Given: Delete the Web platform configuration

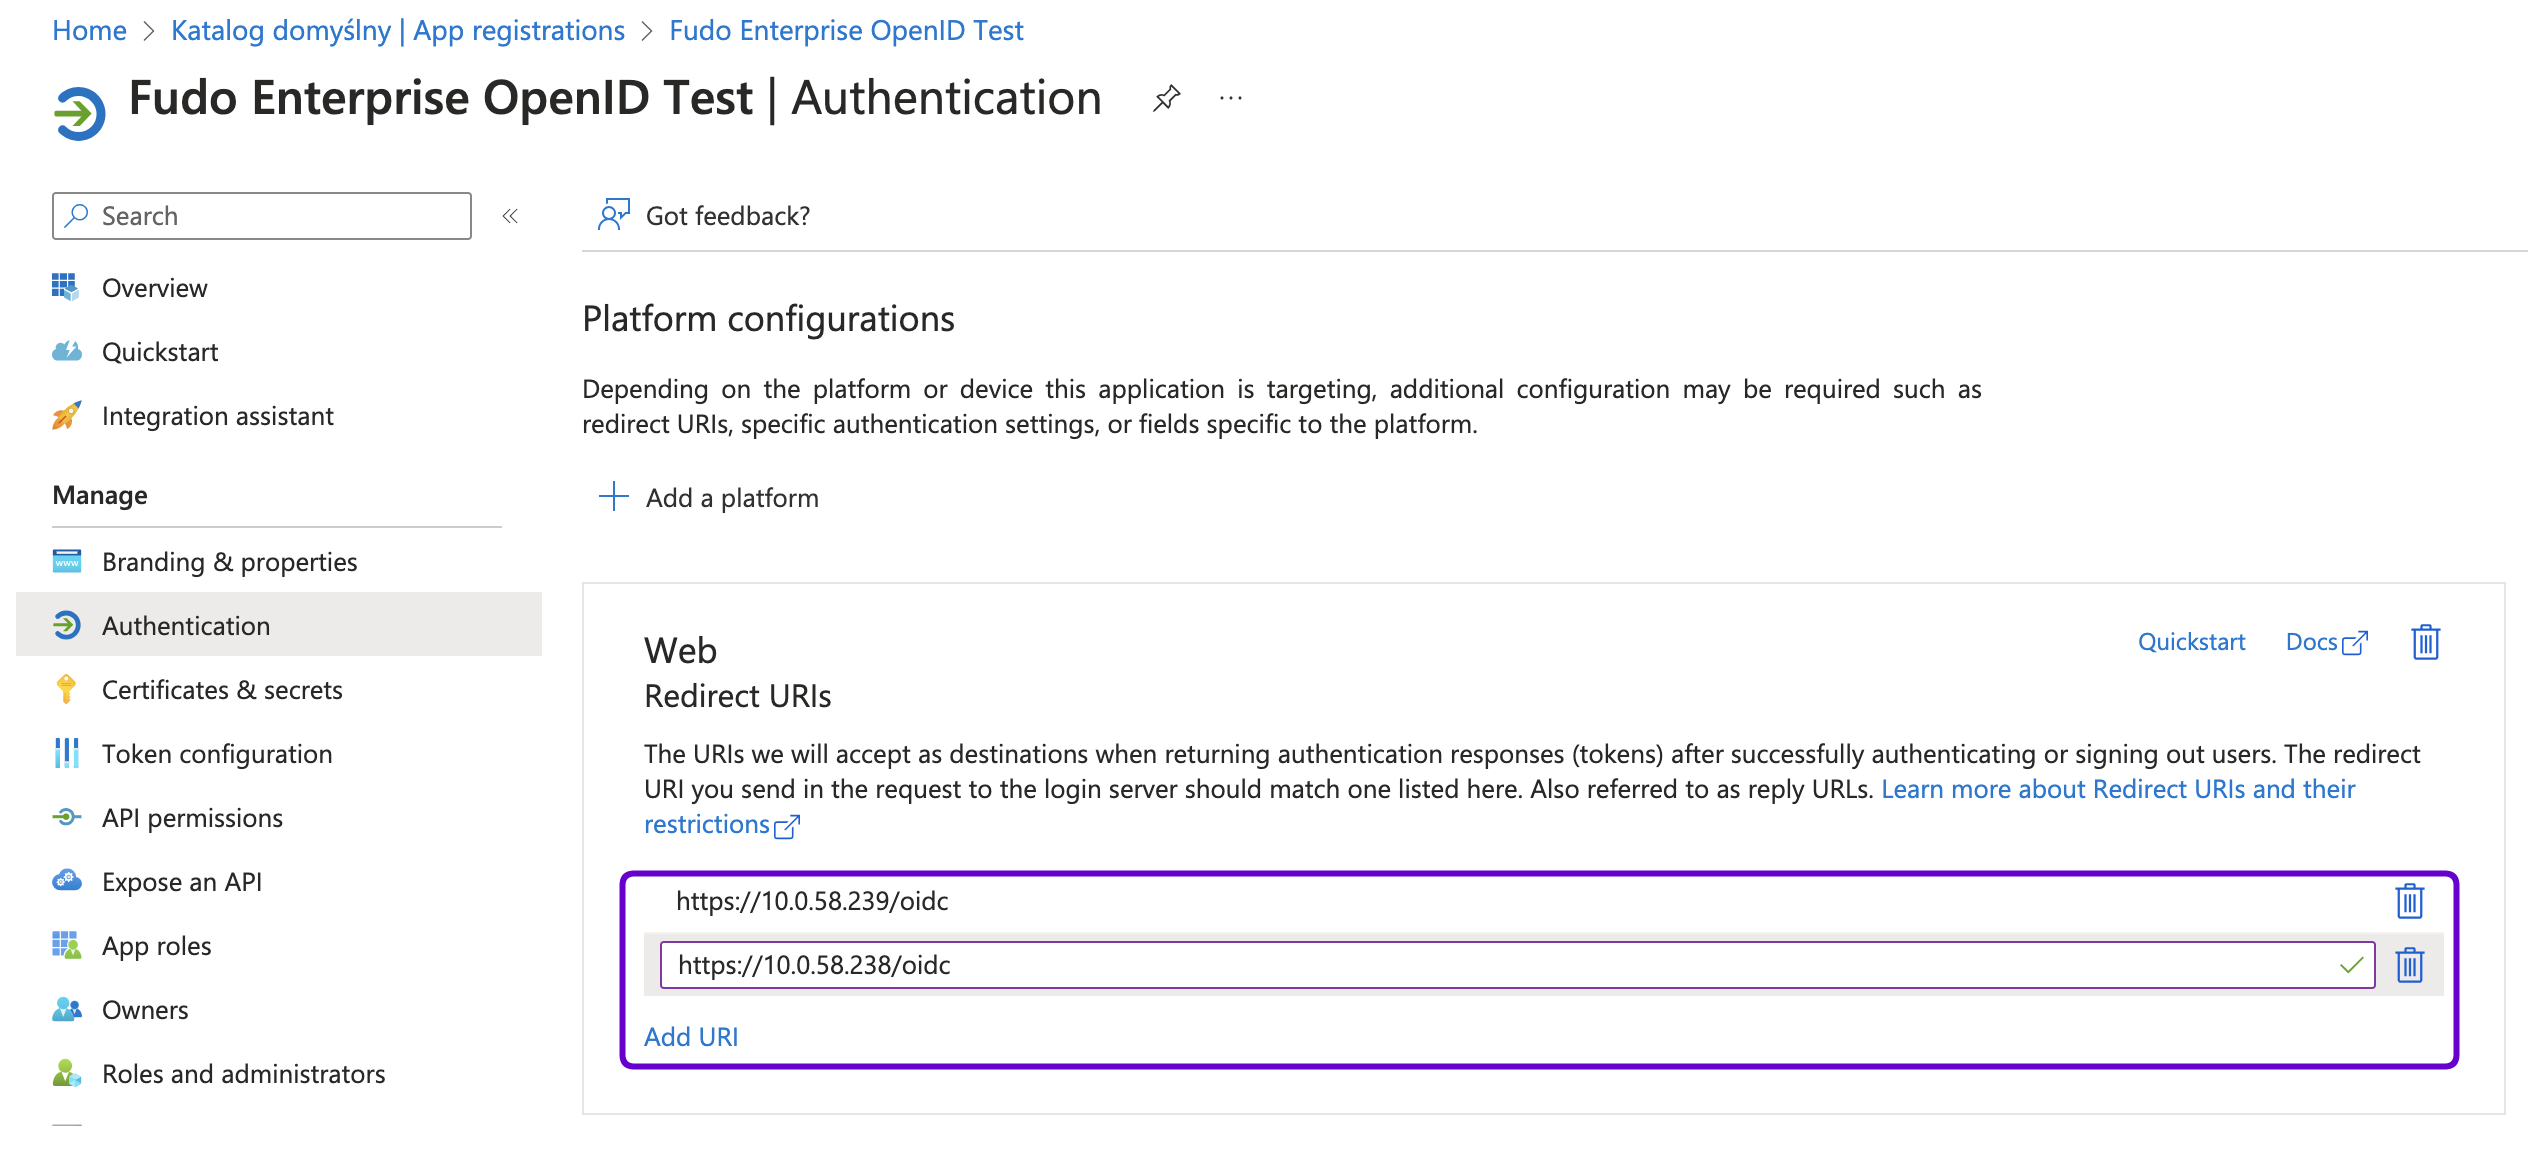Looking at the screenshot, I should 2425,642.
